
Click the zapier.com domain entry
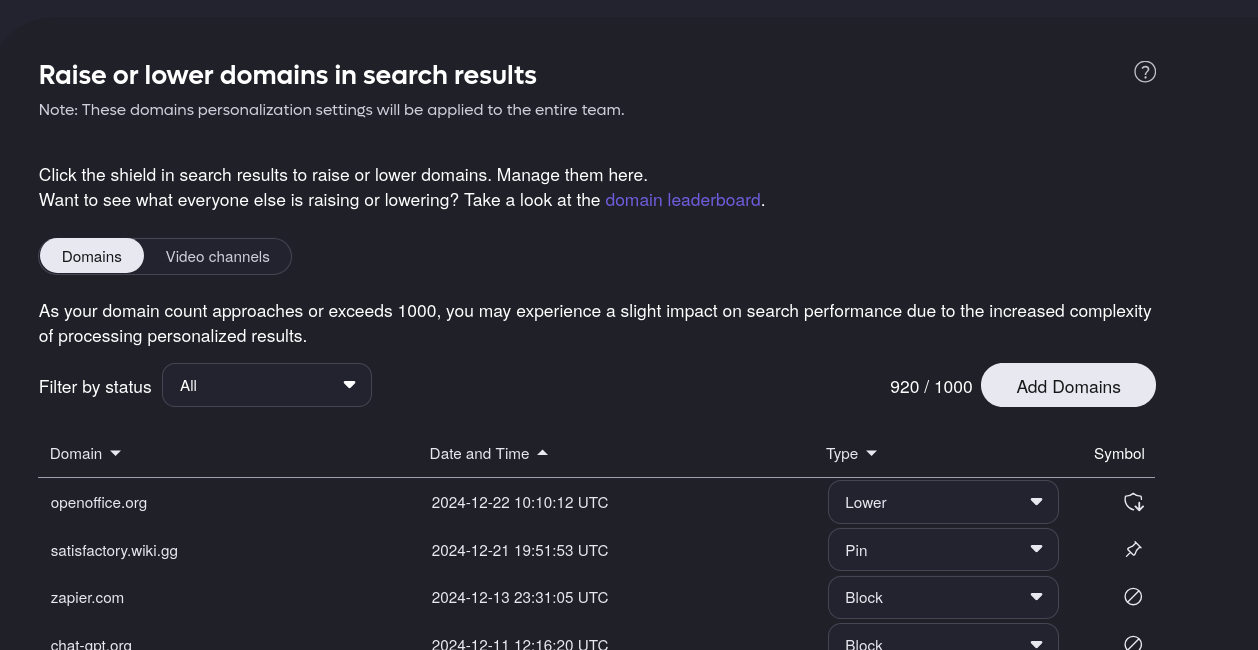coord(87,598)
